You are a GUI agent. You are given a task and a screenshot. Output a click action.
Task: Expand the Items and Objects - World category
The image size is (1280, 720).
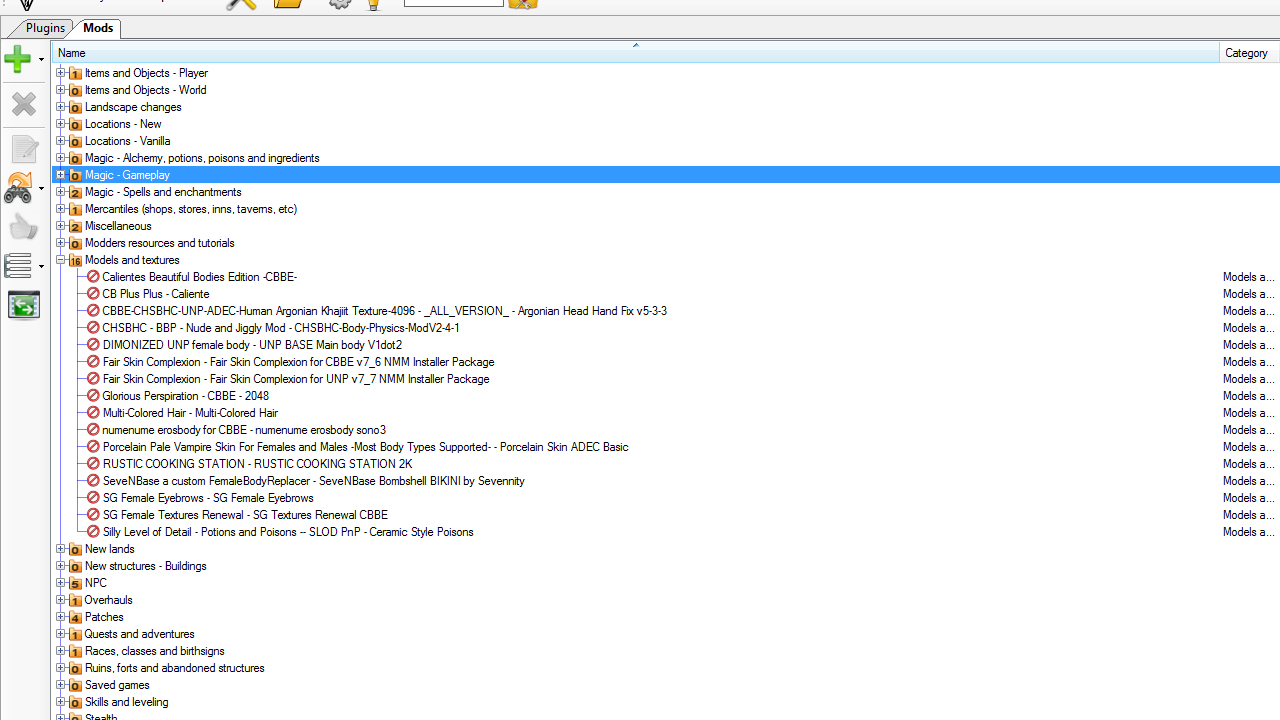tap(60, 90)
